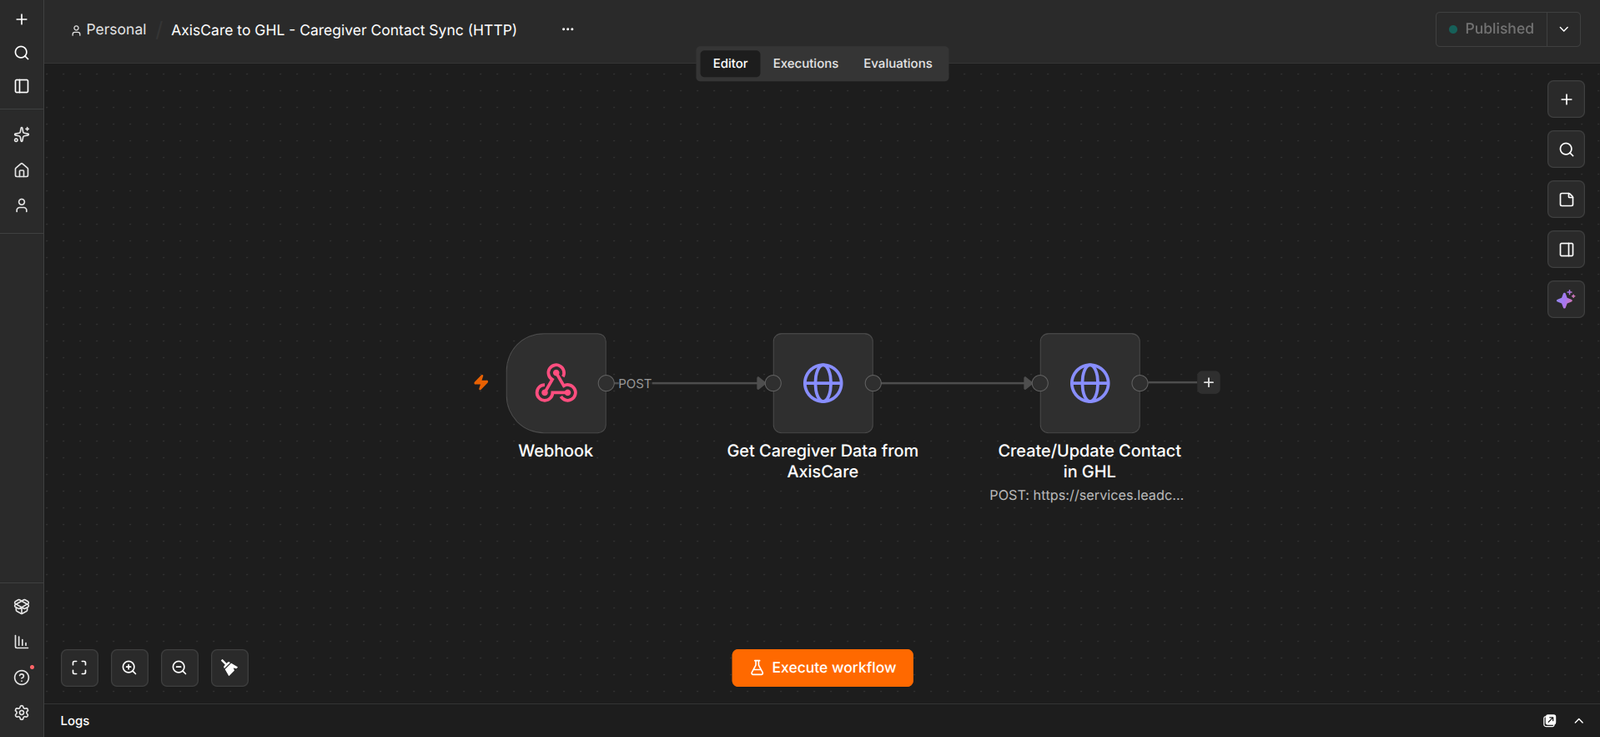Toggle the right side panel view
Viewport: 1600px width, 737px height.
tap(1566, 249)
